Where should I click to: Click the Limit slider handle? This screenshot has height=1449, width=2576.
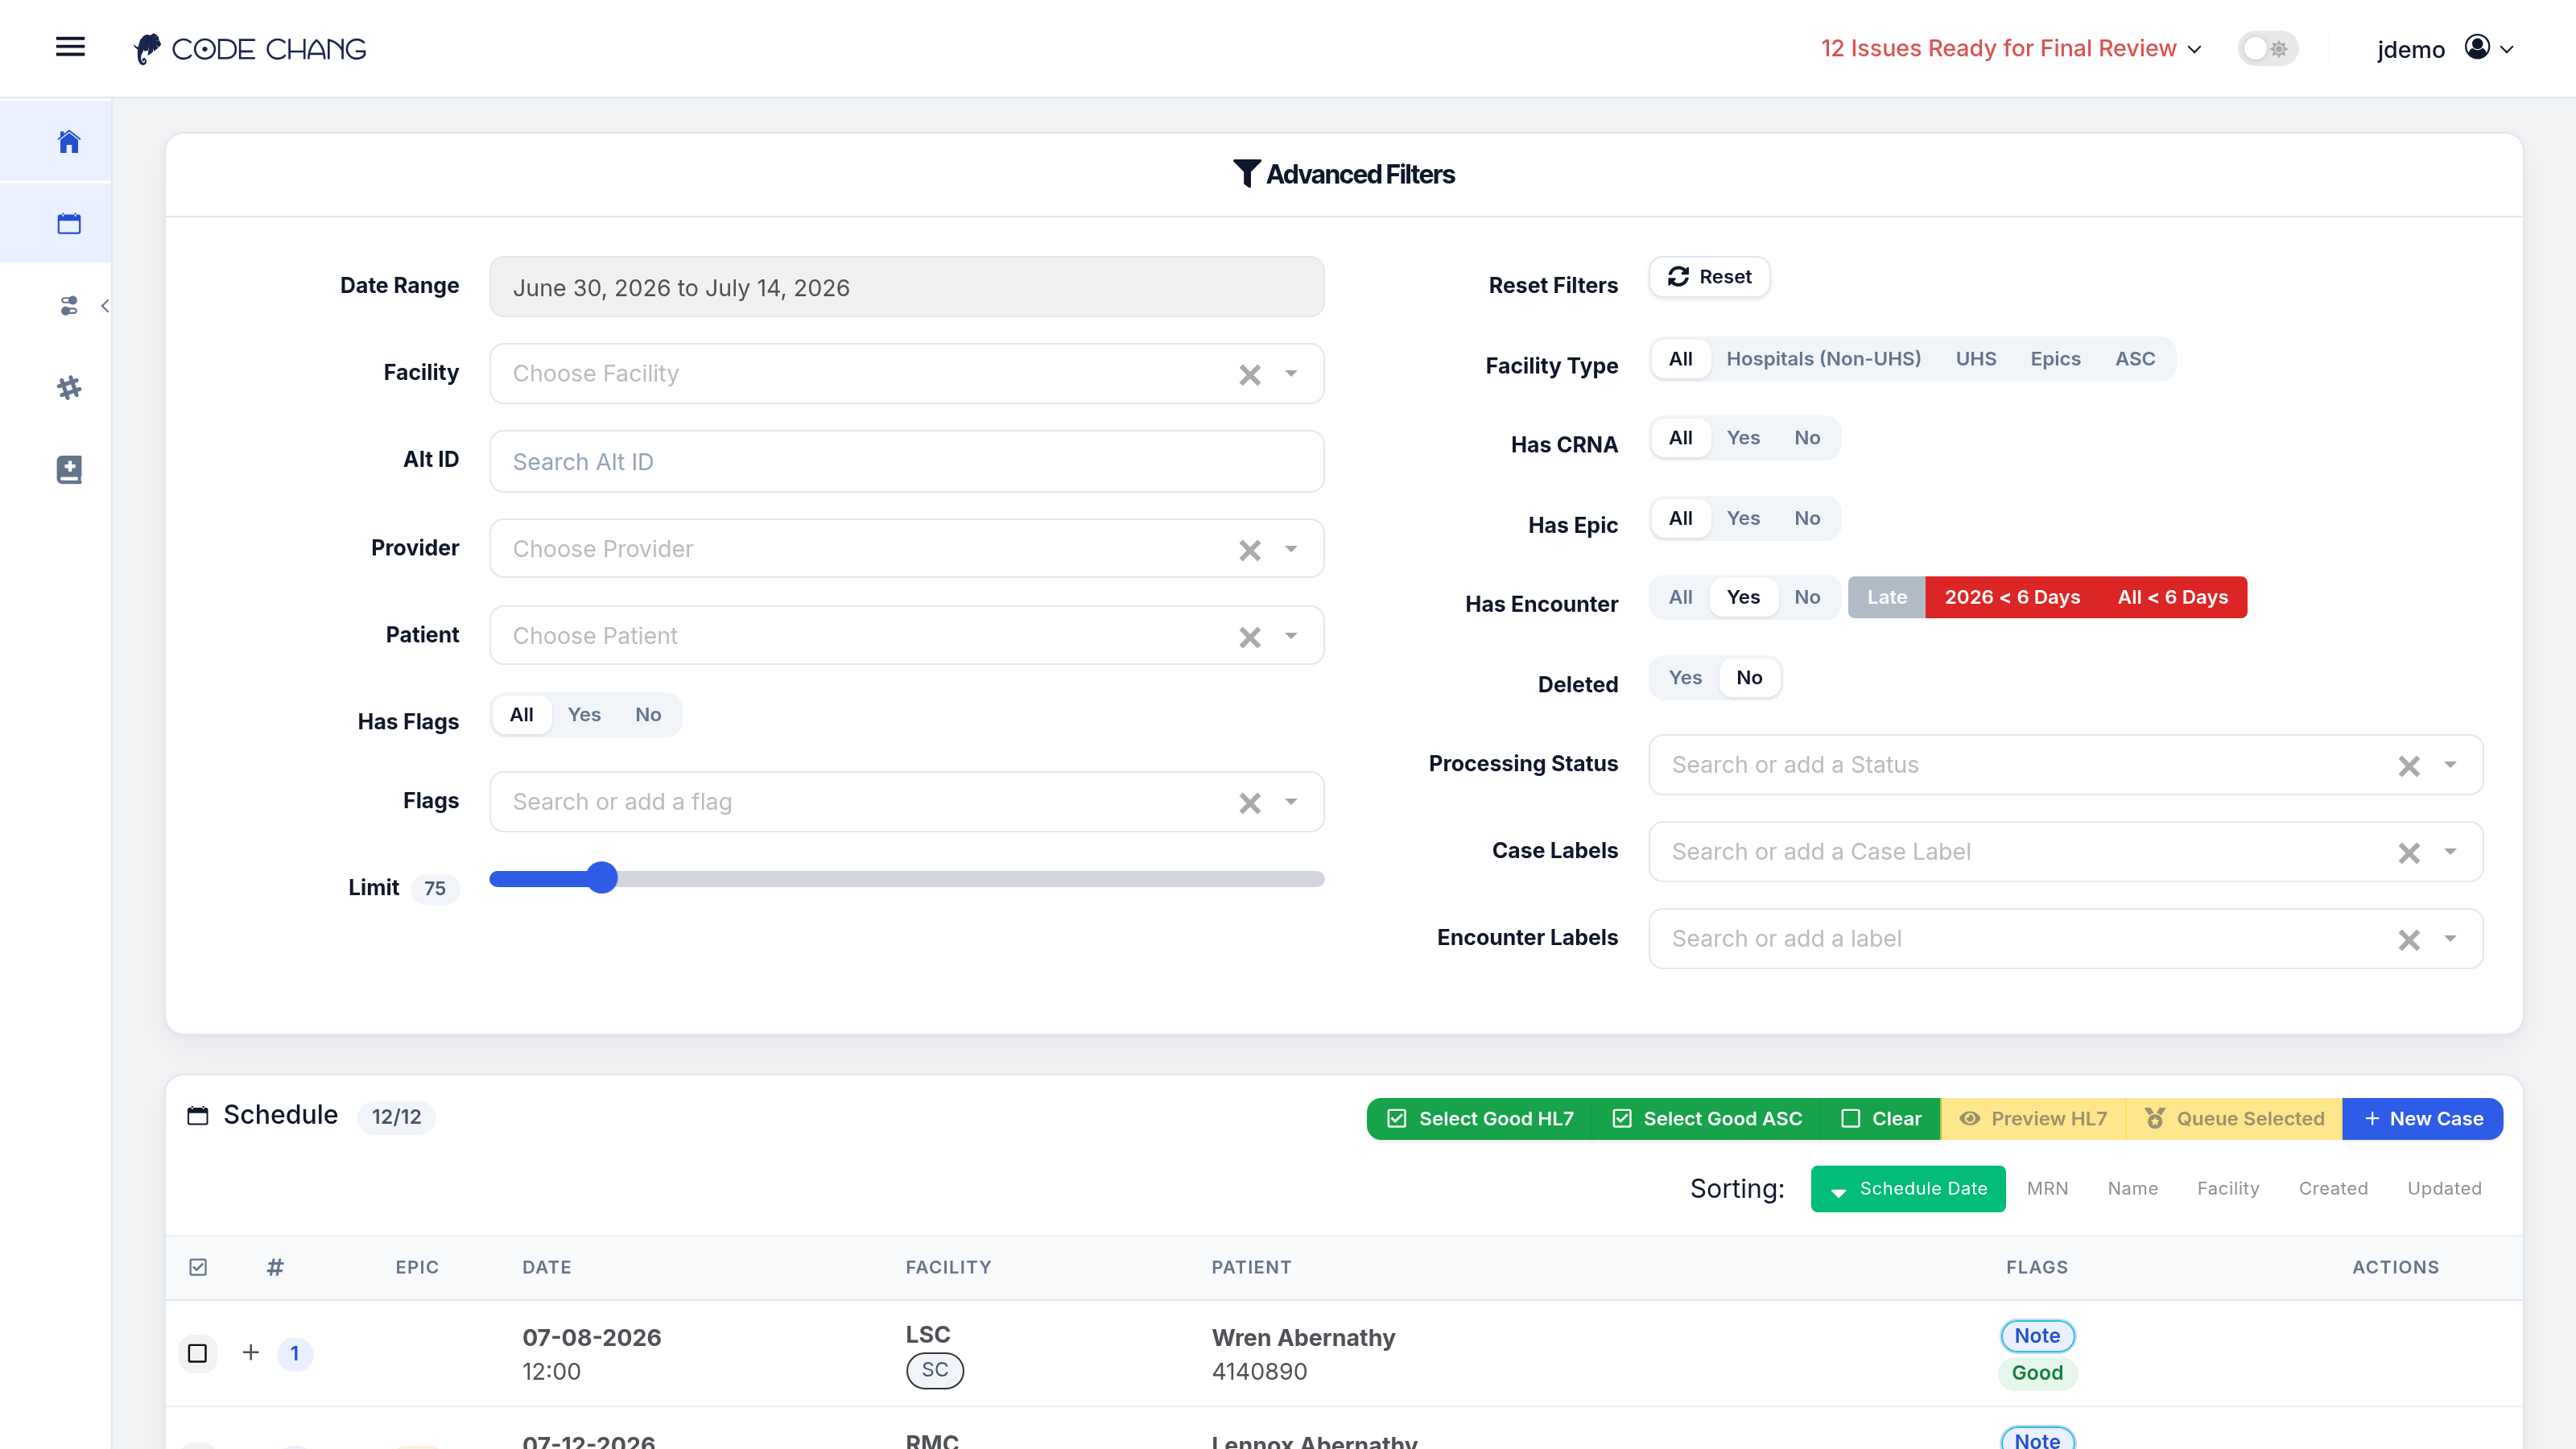[x=601, y=878]
